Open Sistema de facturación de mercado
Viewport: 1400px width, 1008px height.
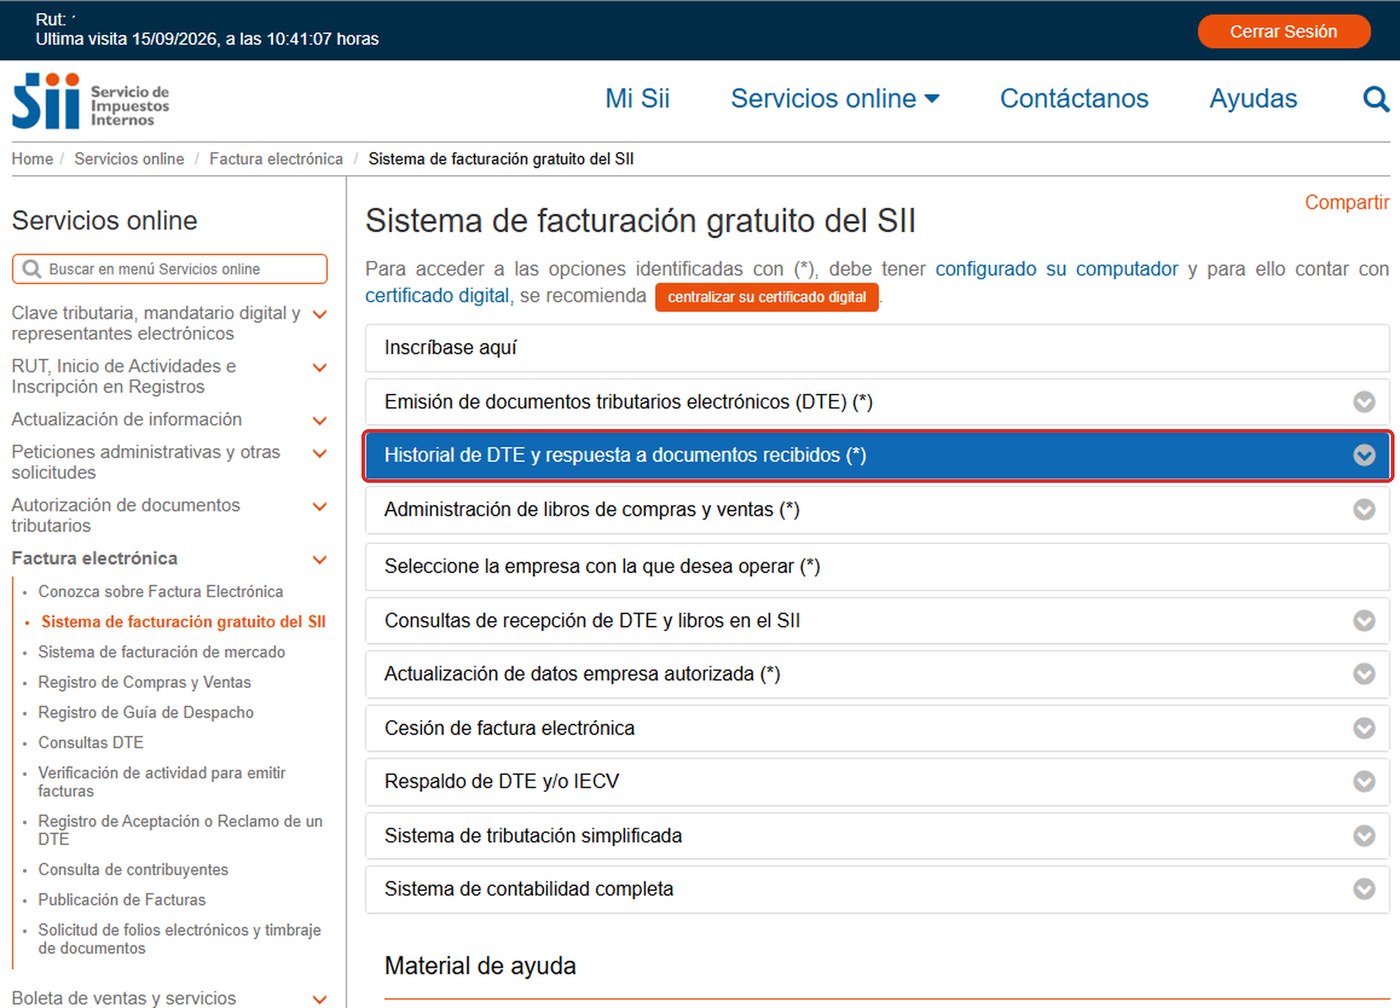pos(161,652)
